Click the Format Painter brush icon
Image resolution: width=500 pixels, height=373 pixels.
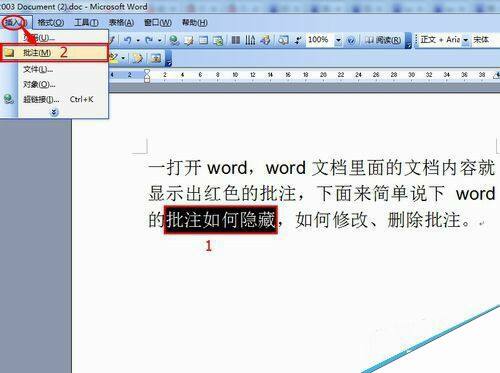(112, 40)
